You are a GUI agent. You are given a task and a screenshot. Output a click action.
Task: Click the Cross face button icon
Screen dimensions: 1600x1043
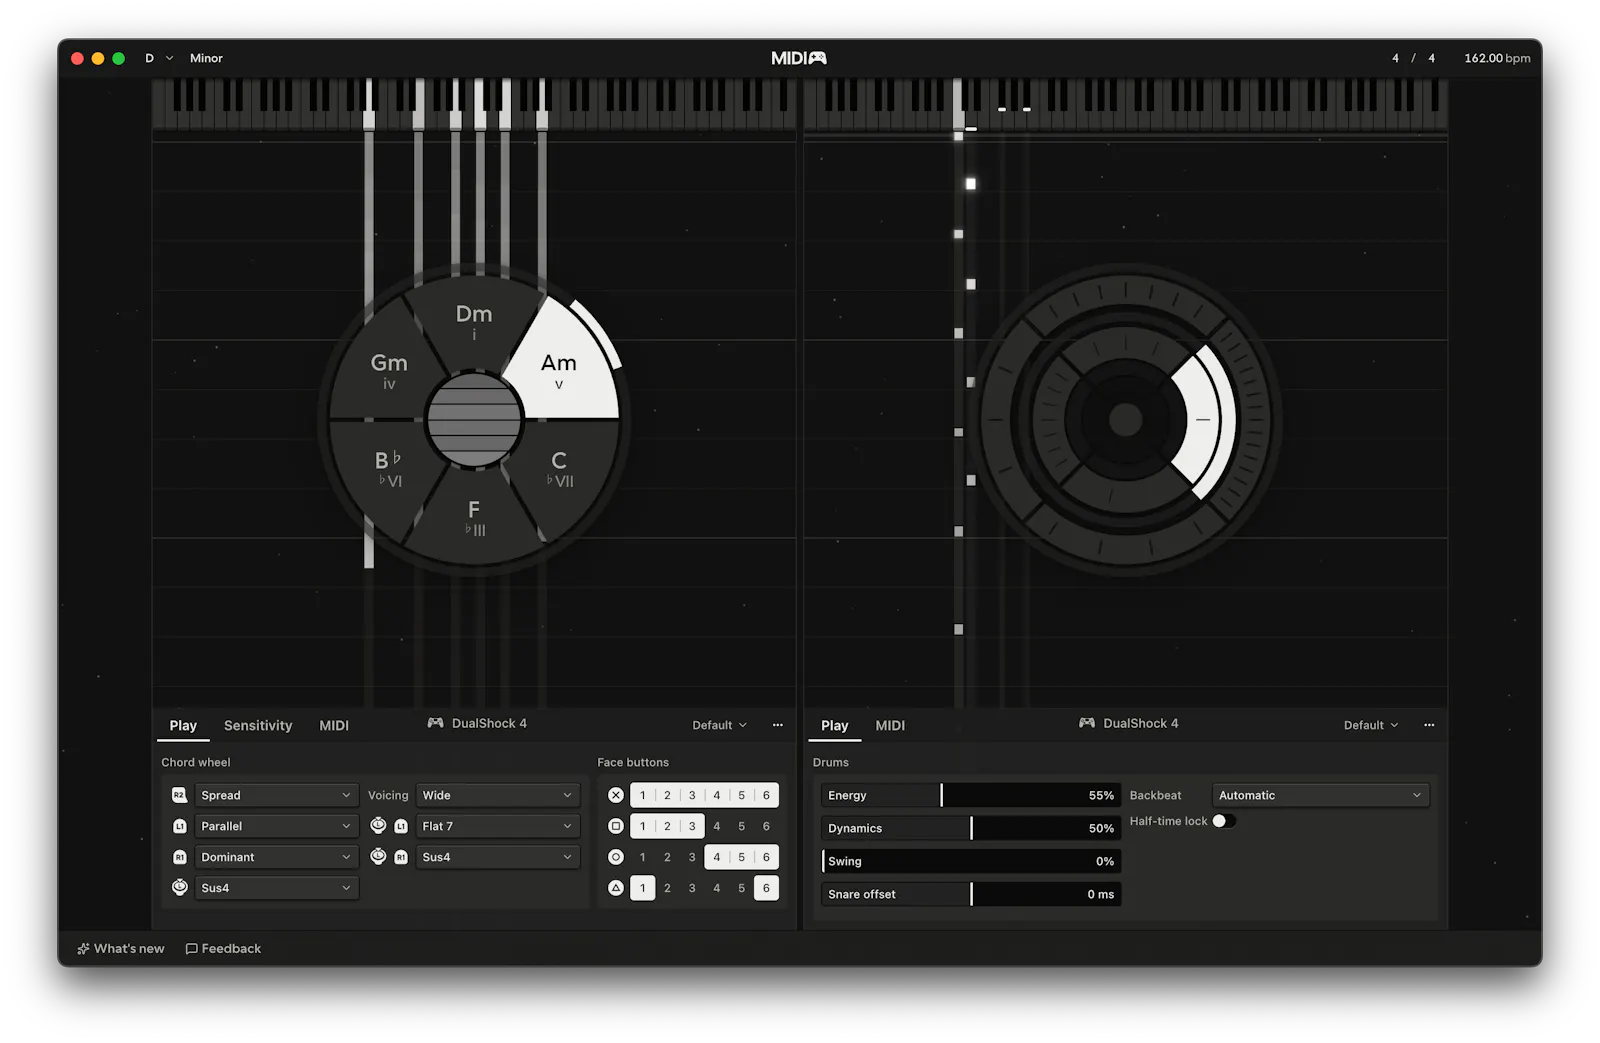coord(616,795)
